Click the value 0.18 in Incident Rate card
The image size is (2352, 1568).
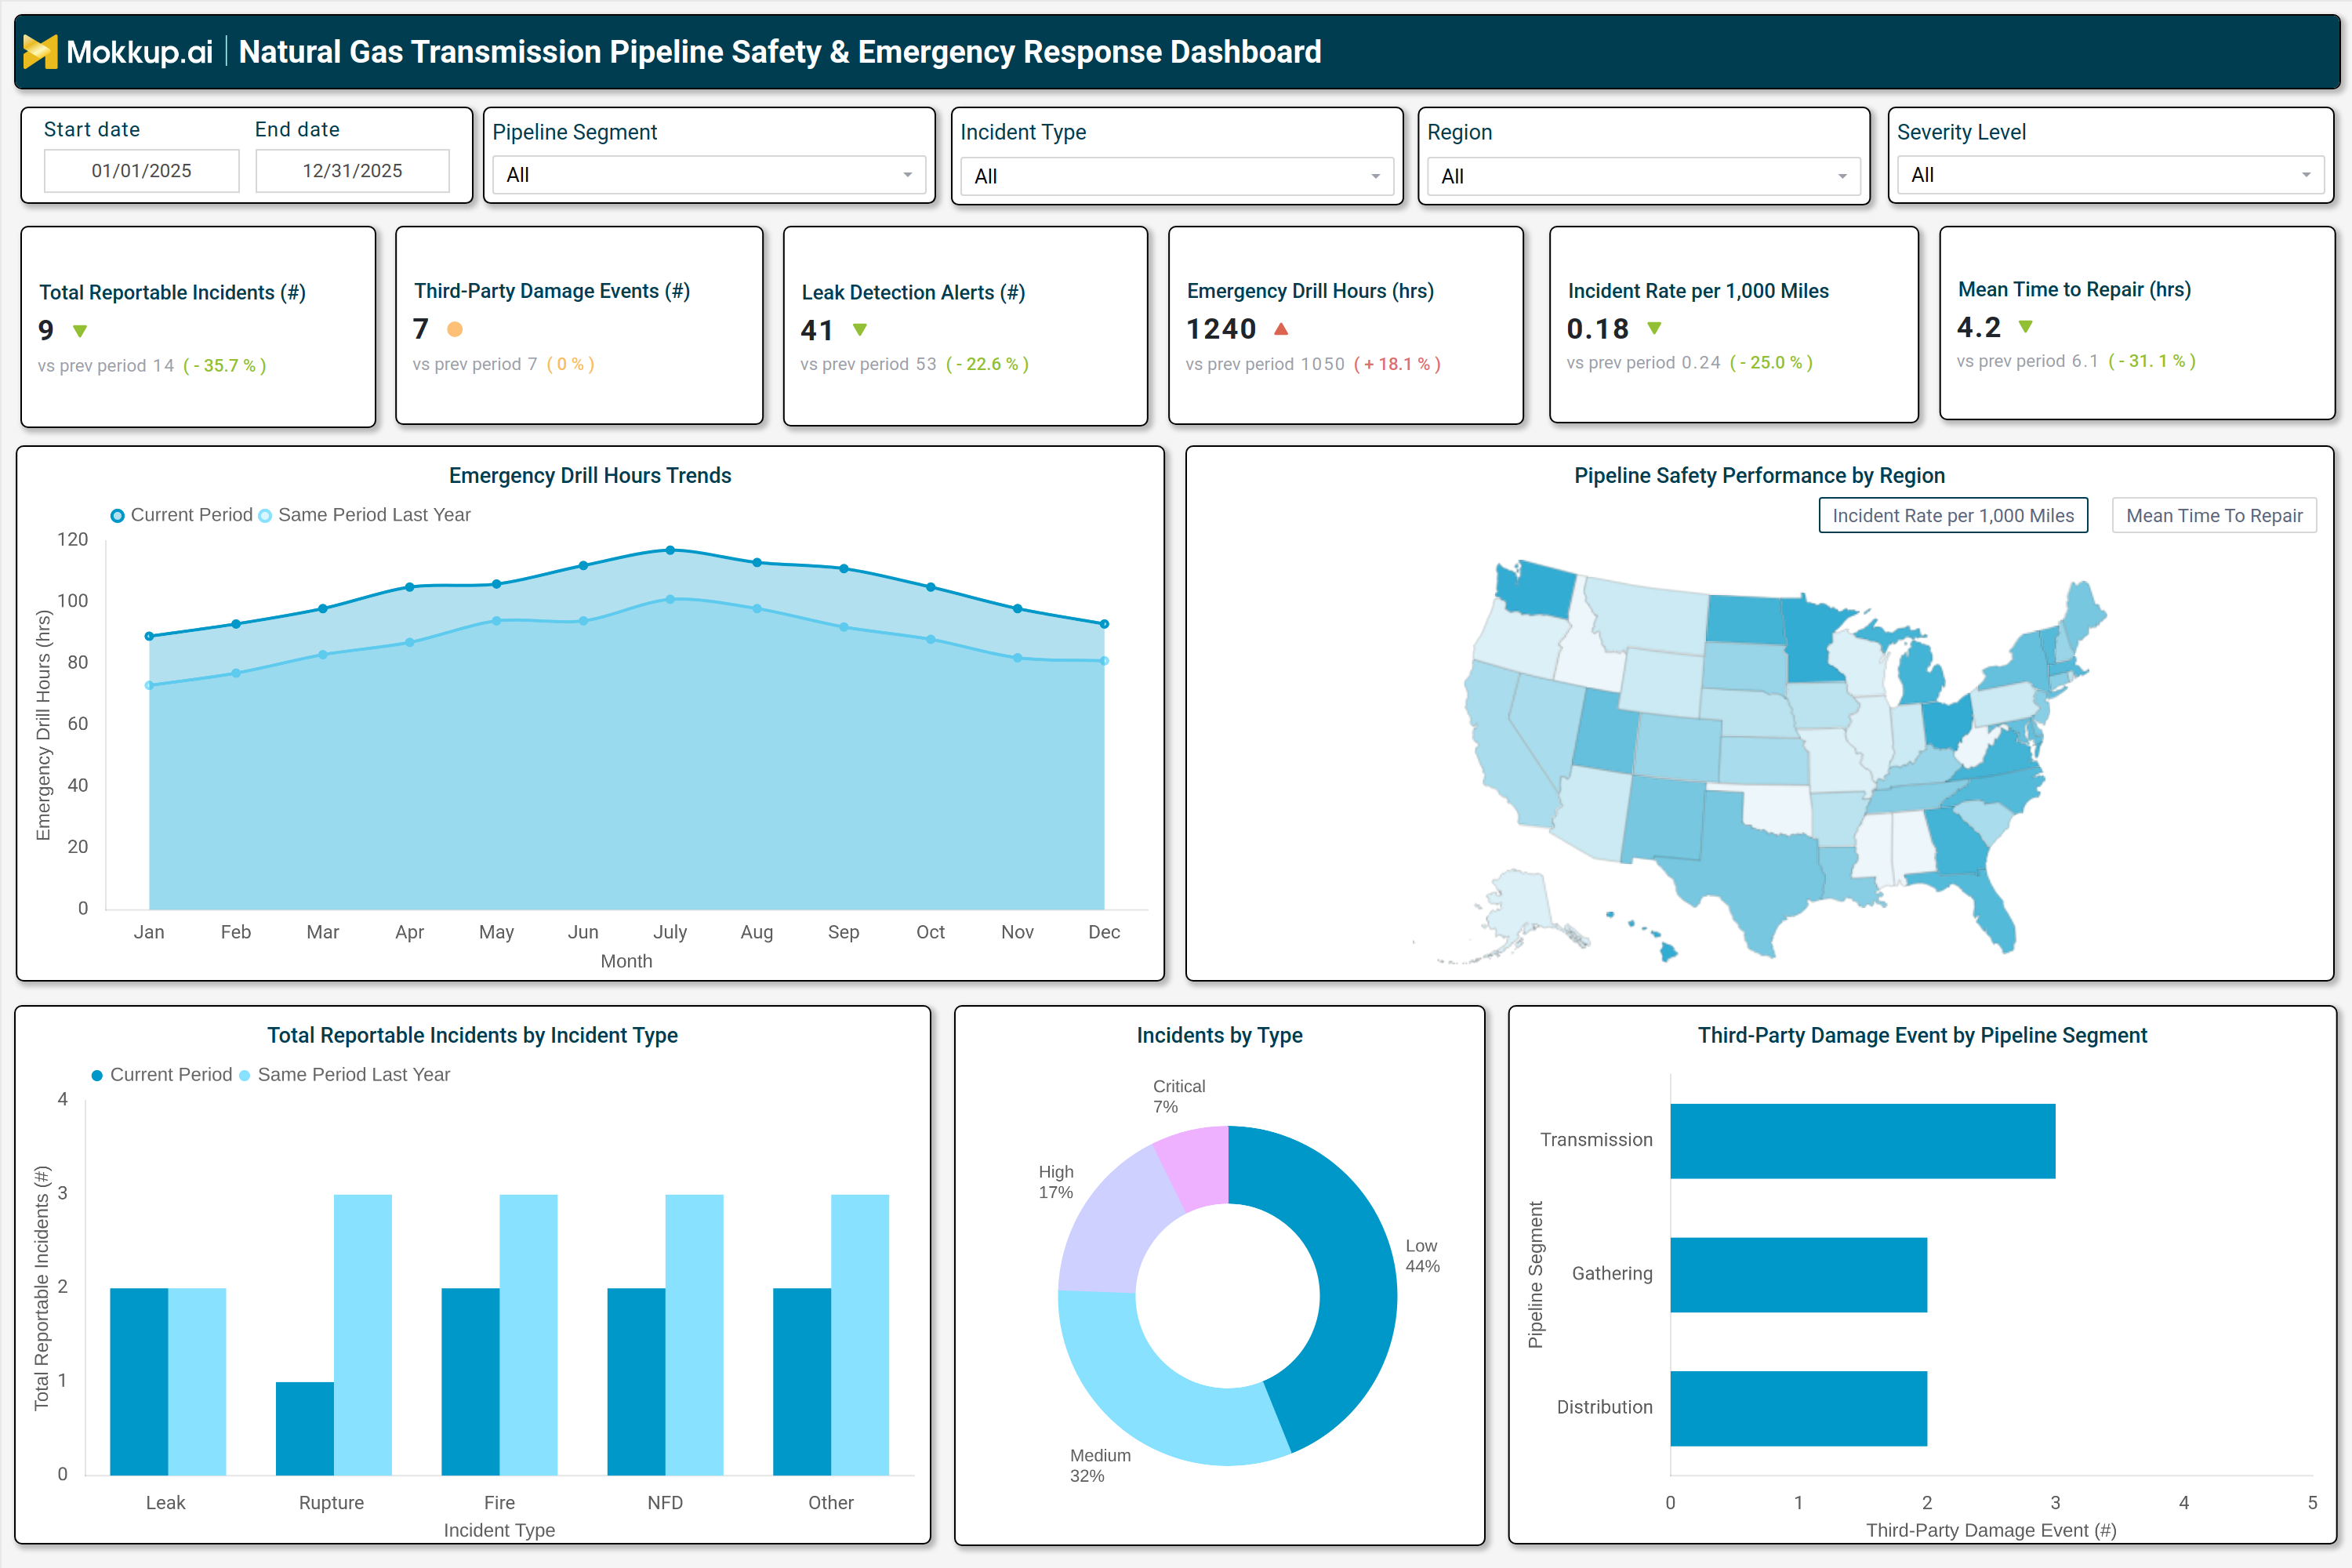point(1597,328)
